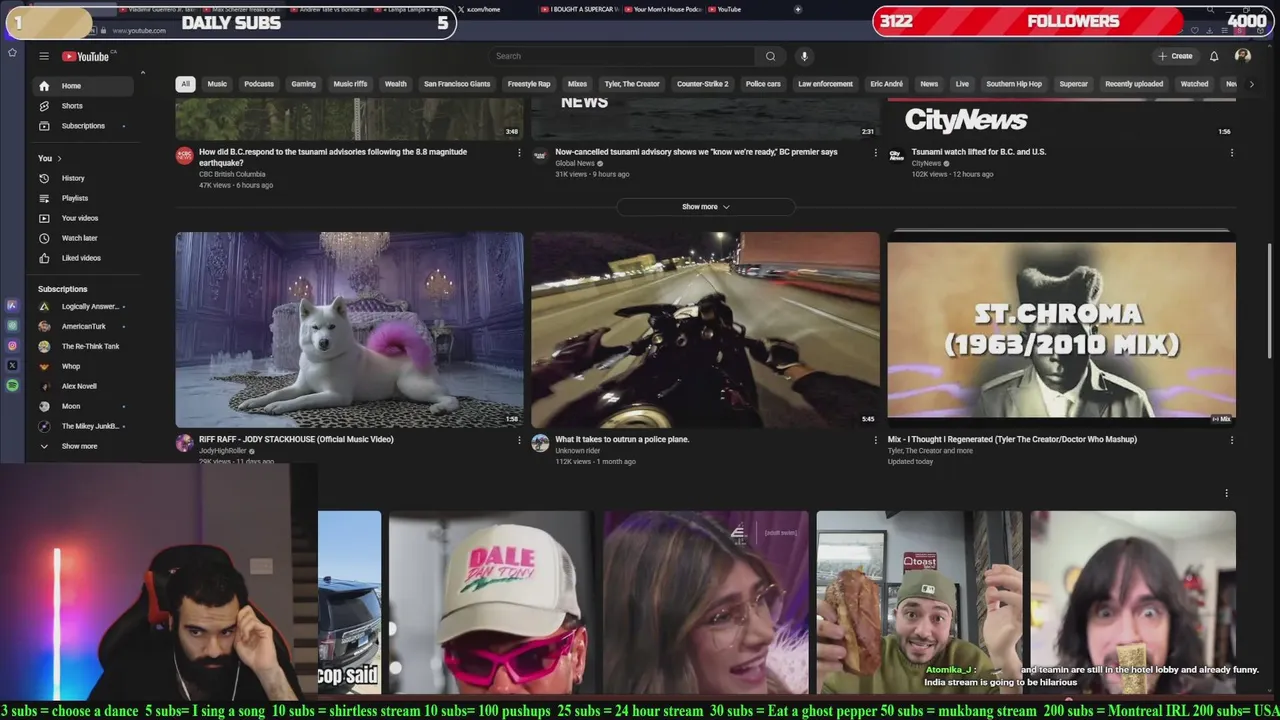Open more options for police plane video
1280x720 pixels.
click(x=875, y=440)
